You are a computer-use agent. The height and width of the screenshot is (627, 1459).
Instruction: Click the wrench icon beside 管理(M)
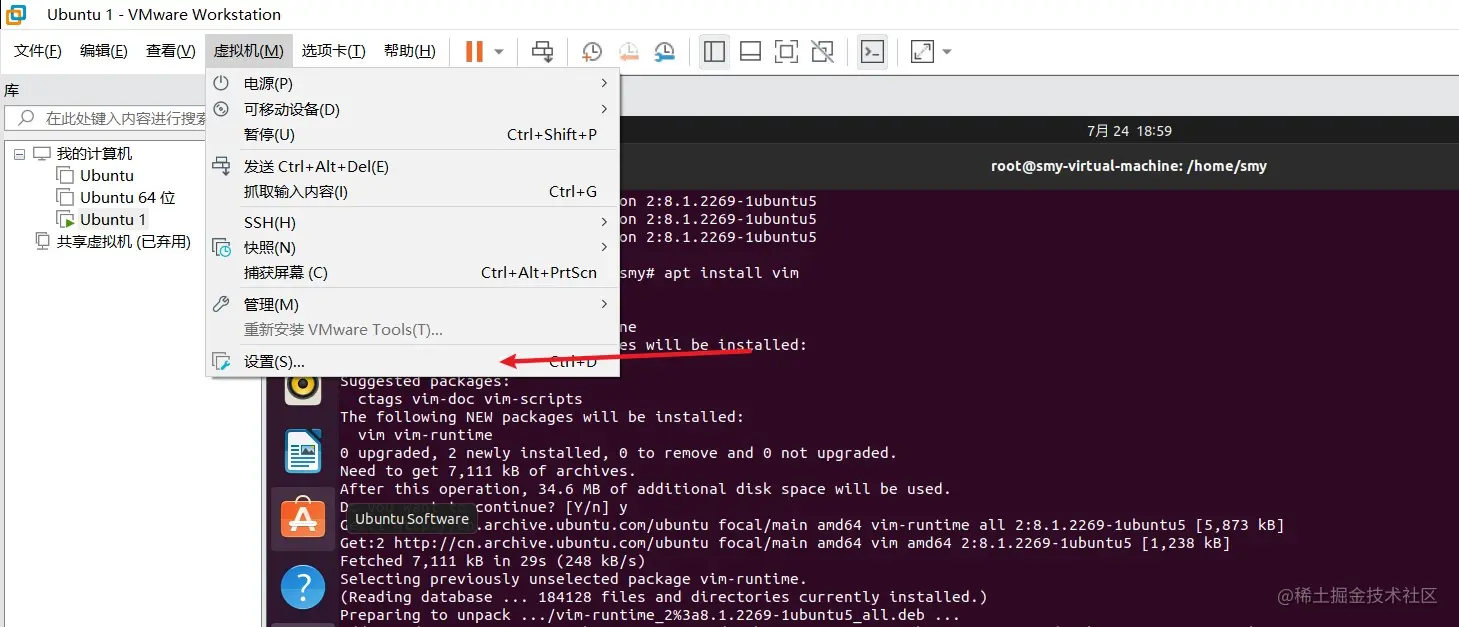point(222,304)
